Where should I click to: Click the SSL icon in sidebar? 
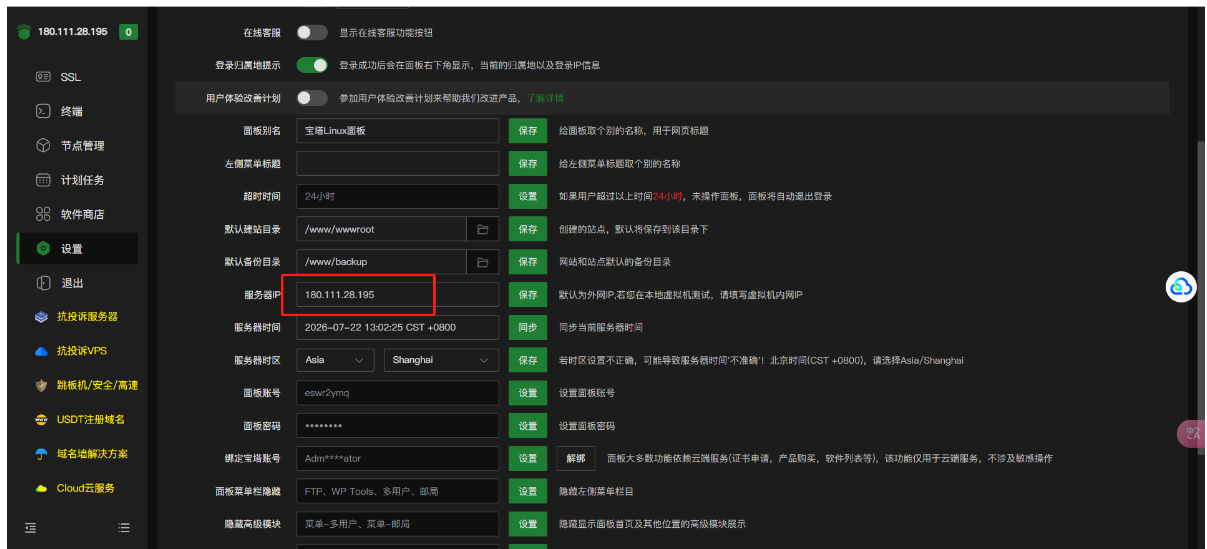(43, 77)
